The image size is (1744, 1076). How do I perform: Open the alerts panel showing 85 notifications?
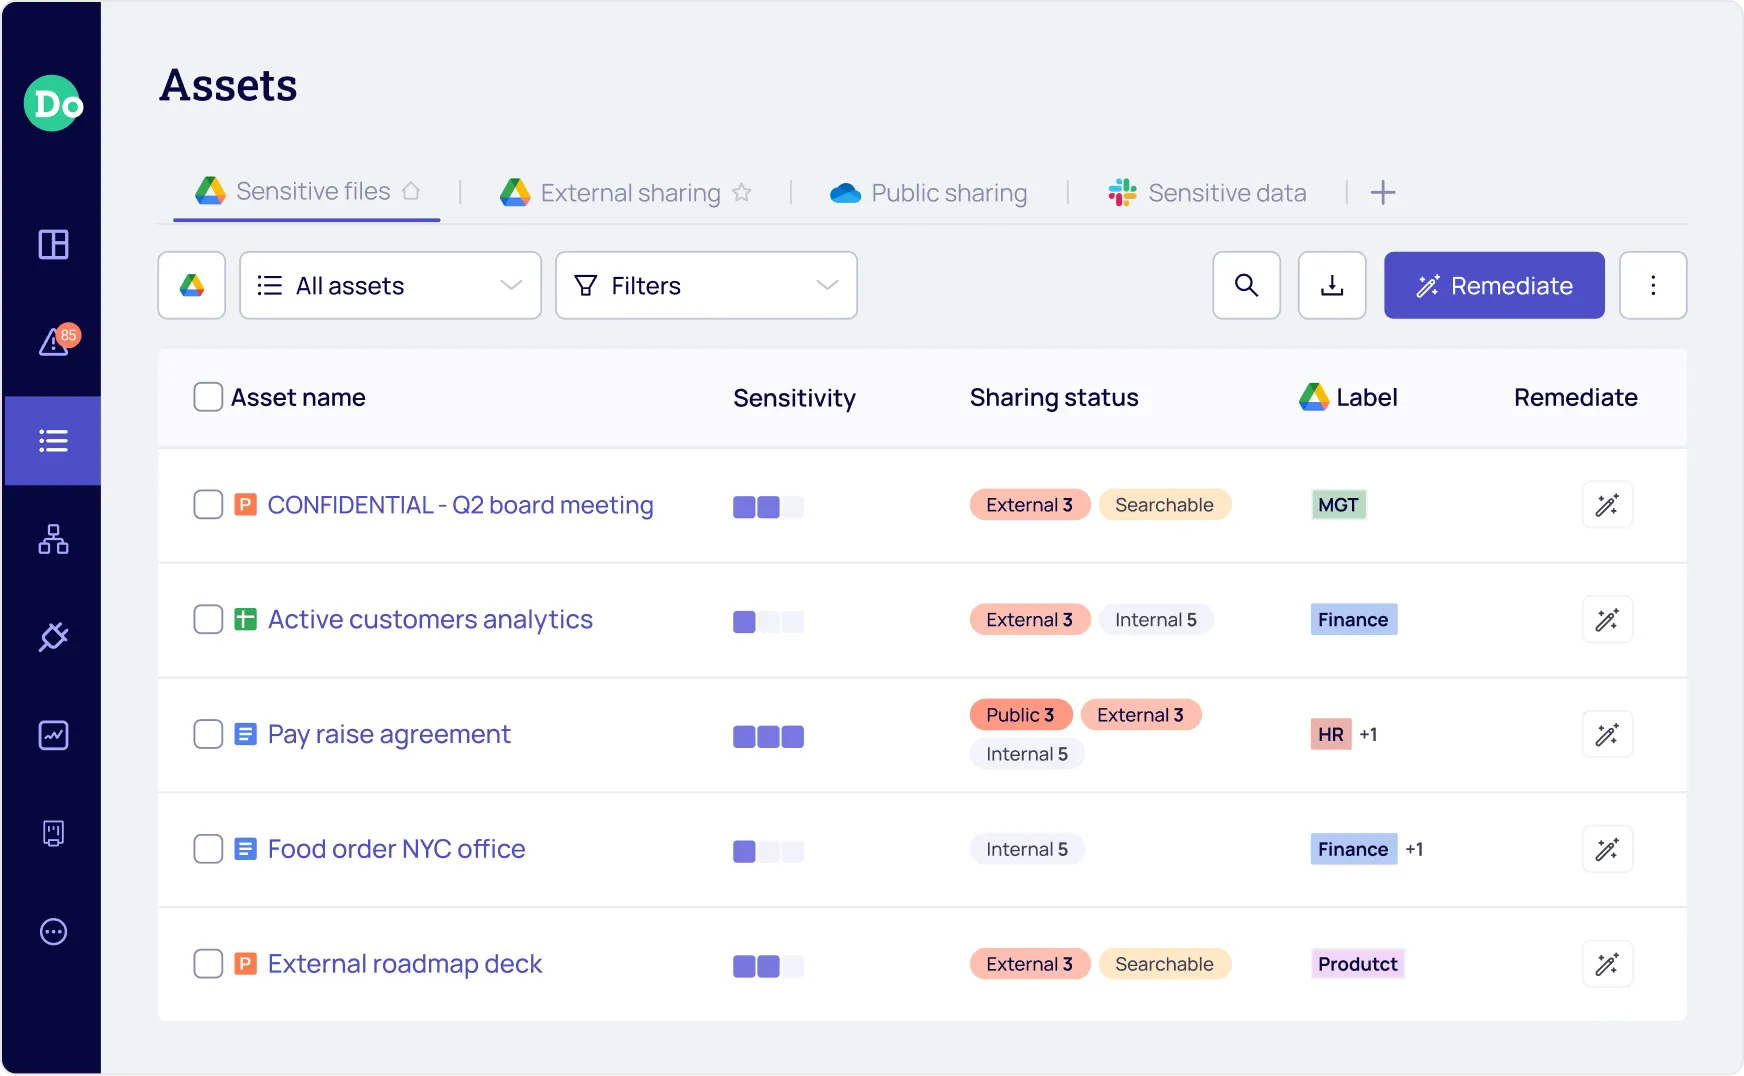pos(53,341)
